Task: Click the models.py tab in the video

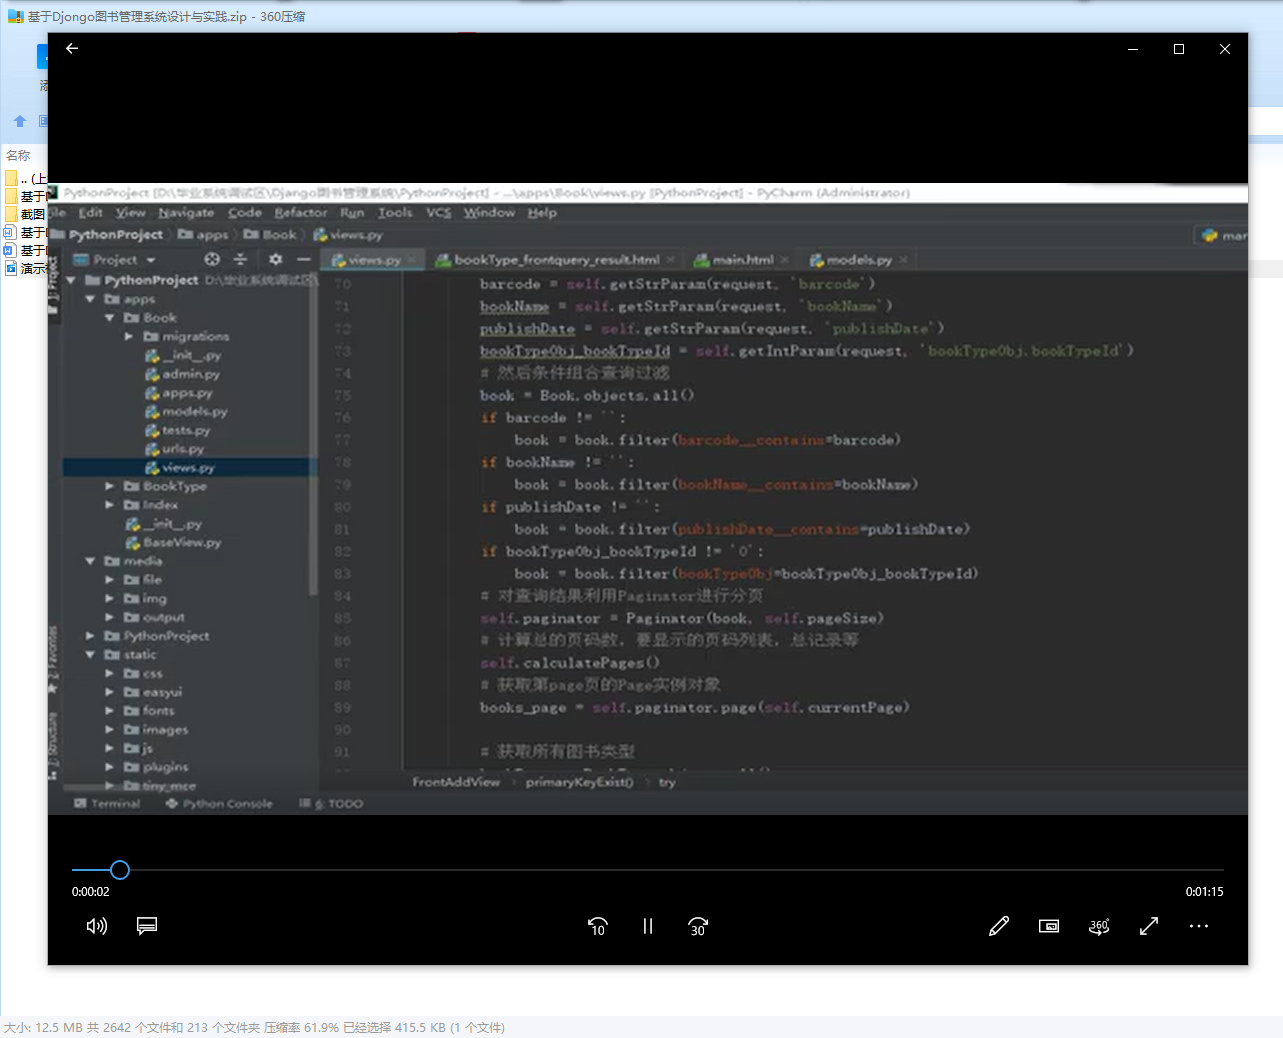Action: [858, 260]
